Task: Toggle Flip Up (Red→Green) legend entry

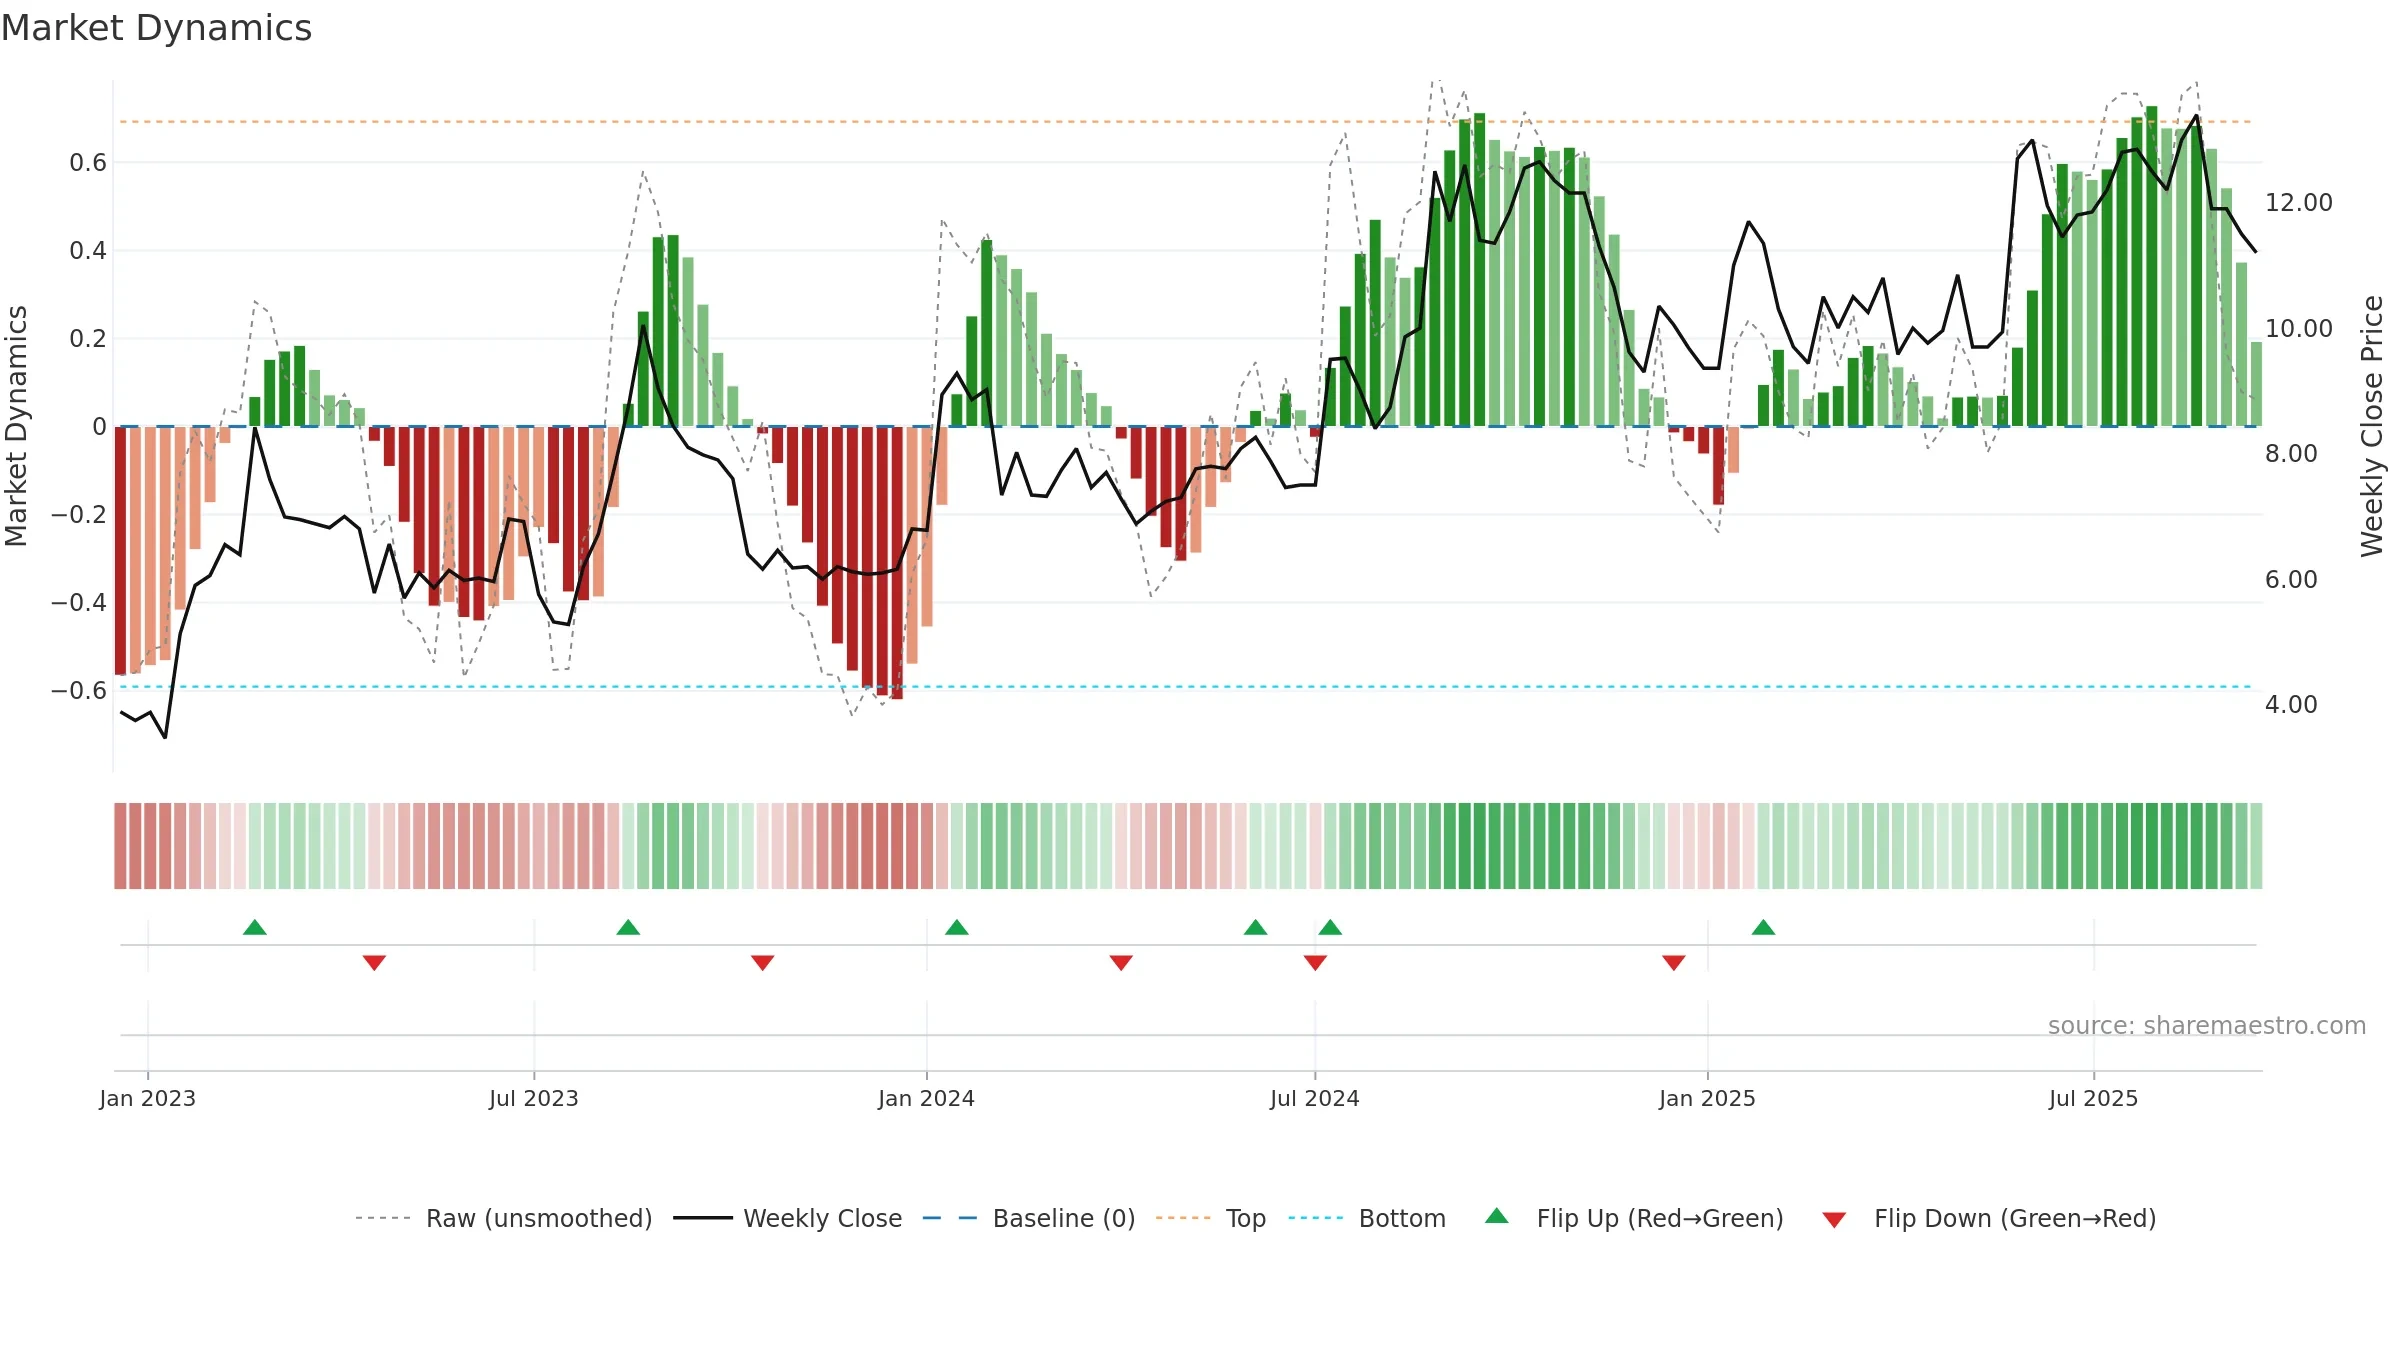Action: click(1634, 1218)
